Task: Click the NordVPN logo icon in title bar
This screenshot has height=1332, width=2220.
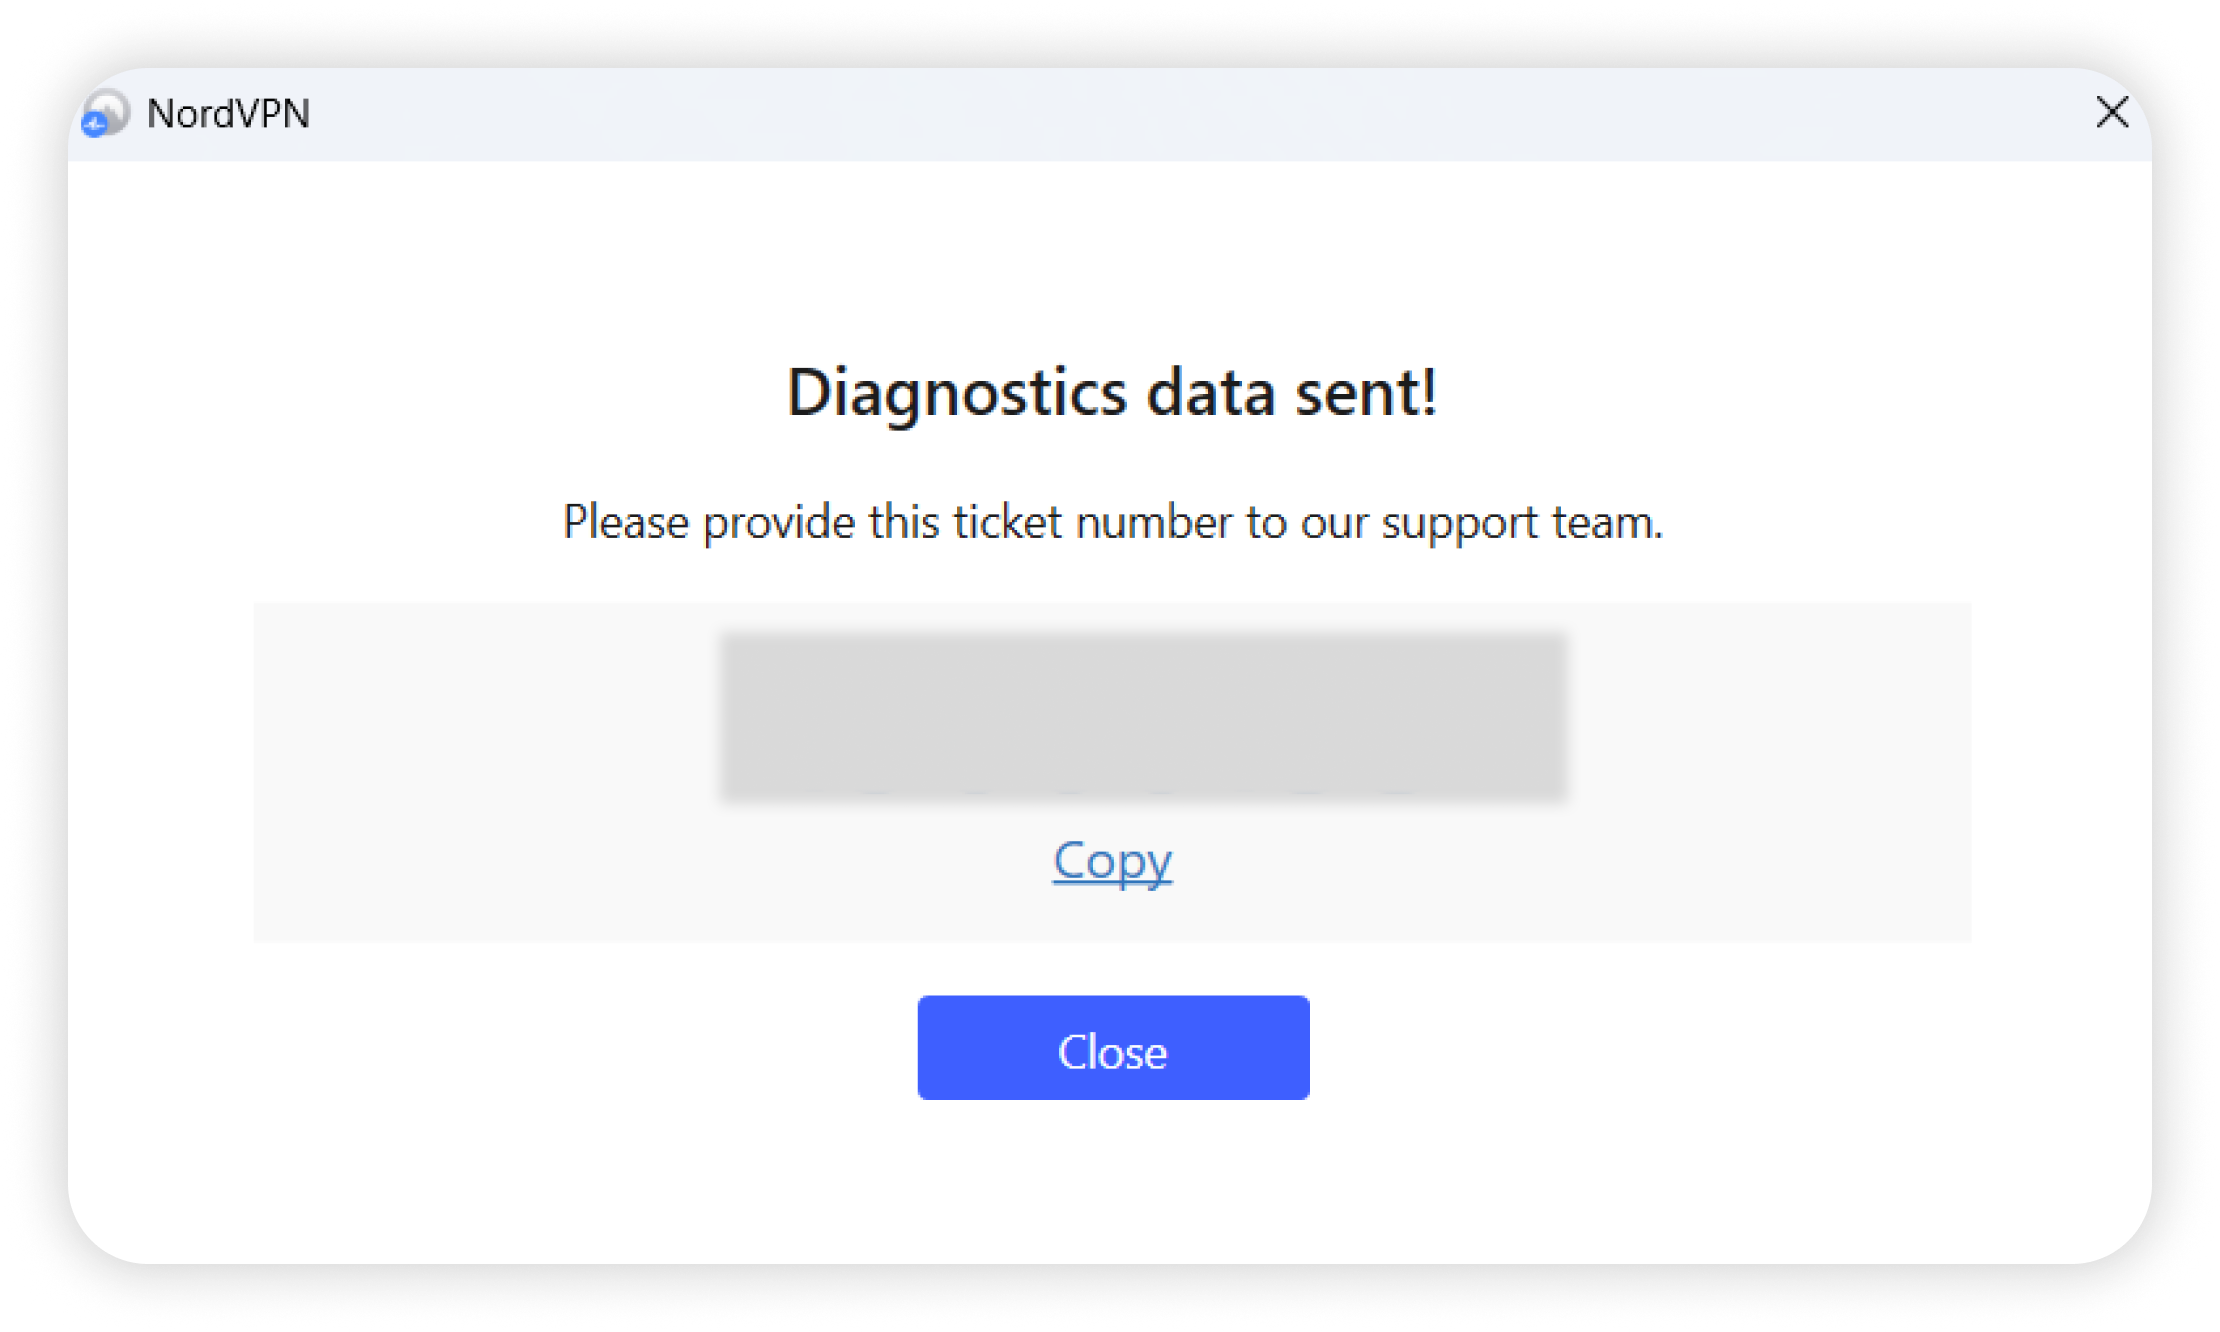Action: (105, 113)
